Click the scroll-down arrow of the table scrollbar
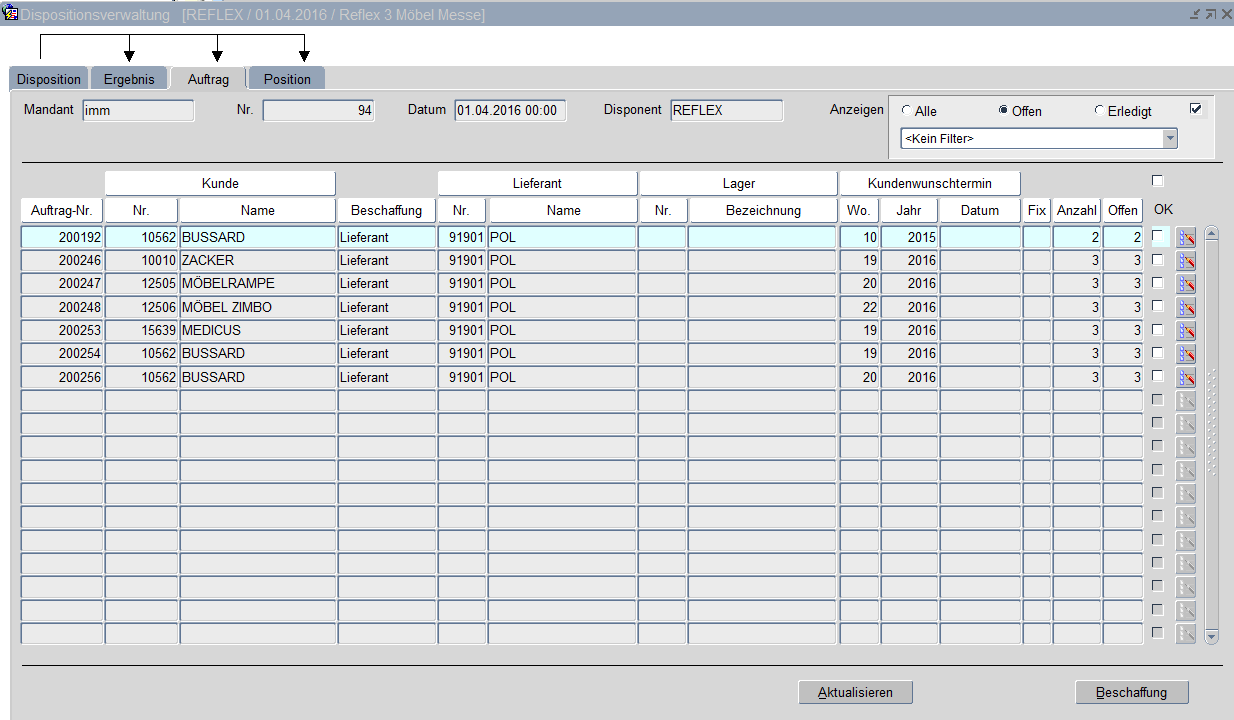Screen dimensions: 1234x720 click(1211, 636)
